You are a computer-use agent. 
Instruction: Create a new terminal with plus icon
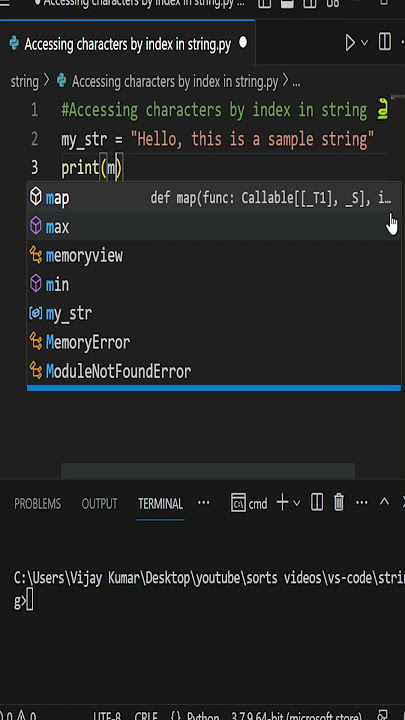coord(282,503)
